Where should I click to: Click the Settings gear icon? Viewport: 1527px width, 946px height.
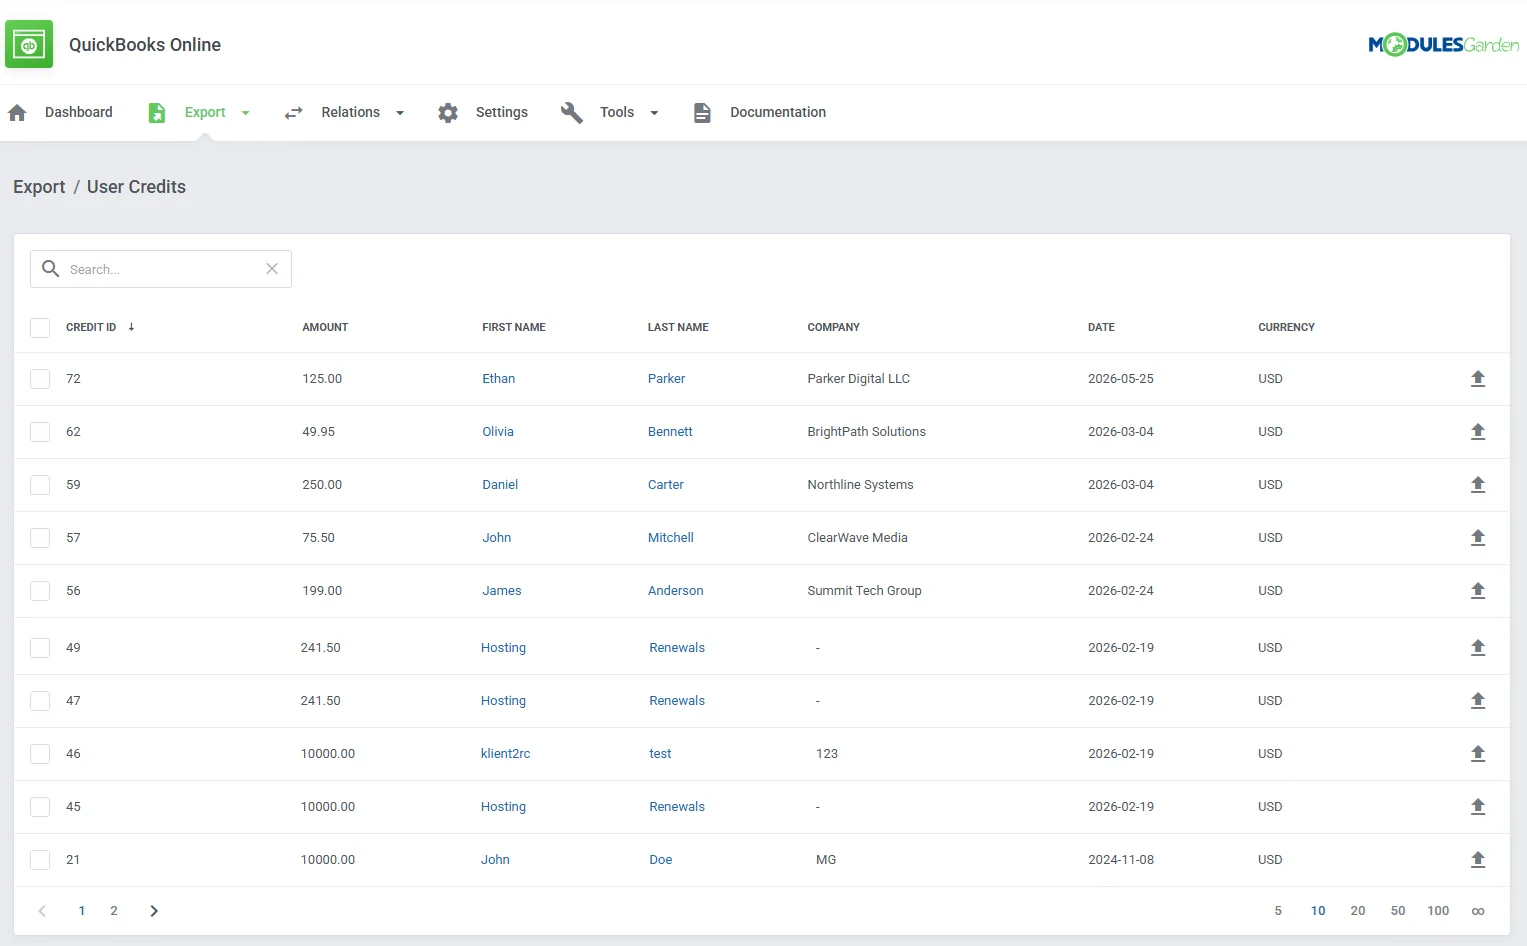(x=448, y=113)
